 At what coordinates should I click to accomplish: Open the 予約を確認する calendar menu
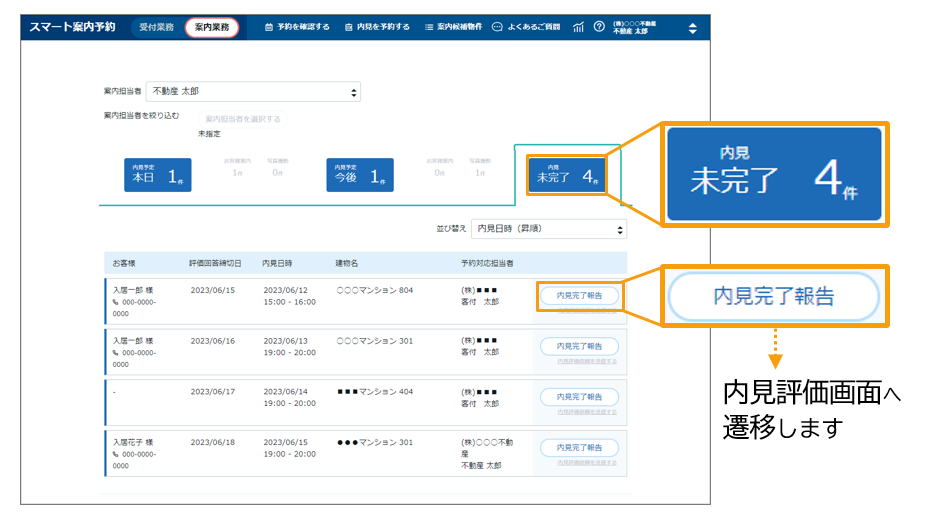point(296,27)
